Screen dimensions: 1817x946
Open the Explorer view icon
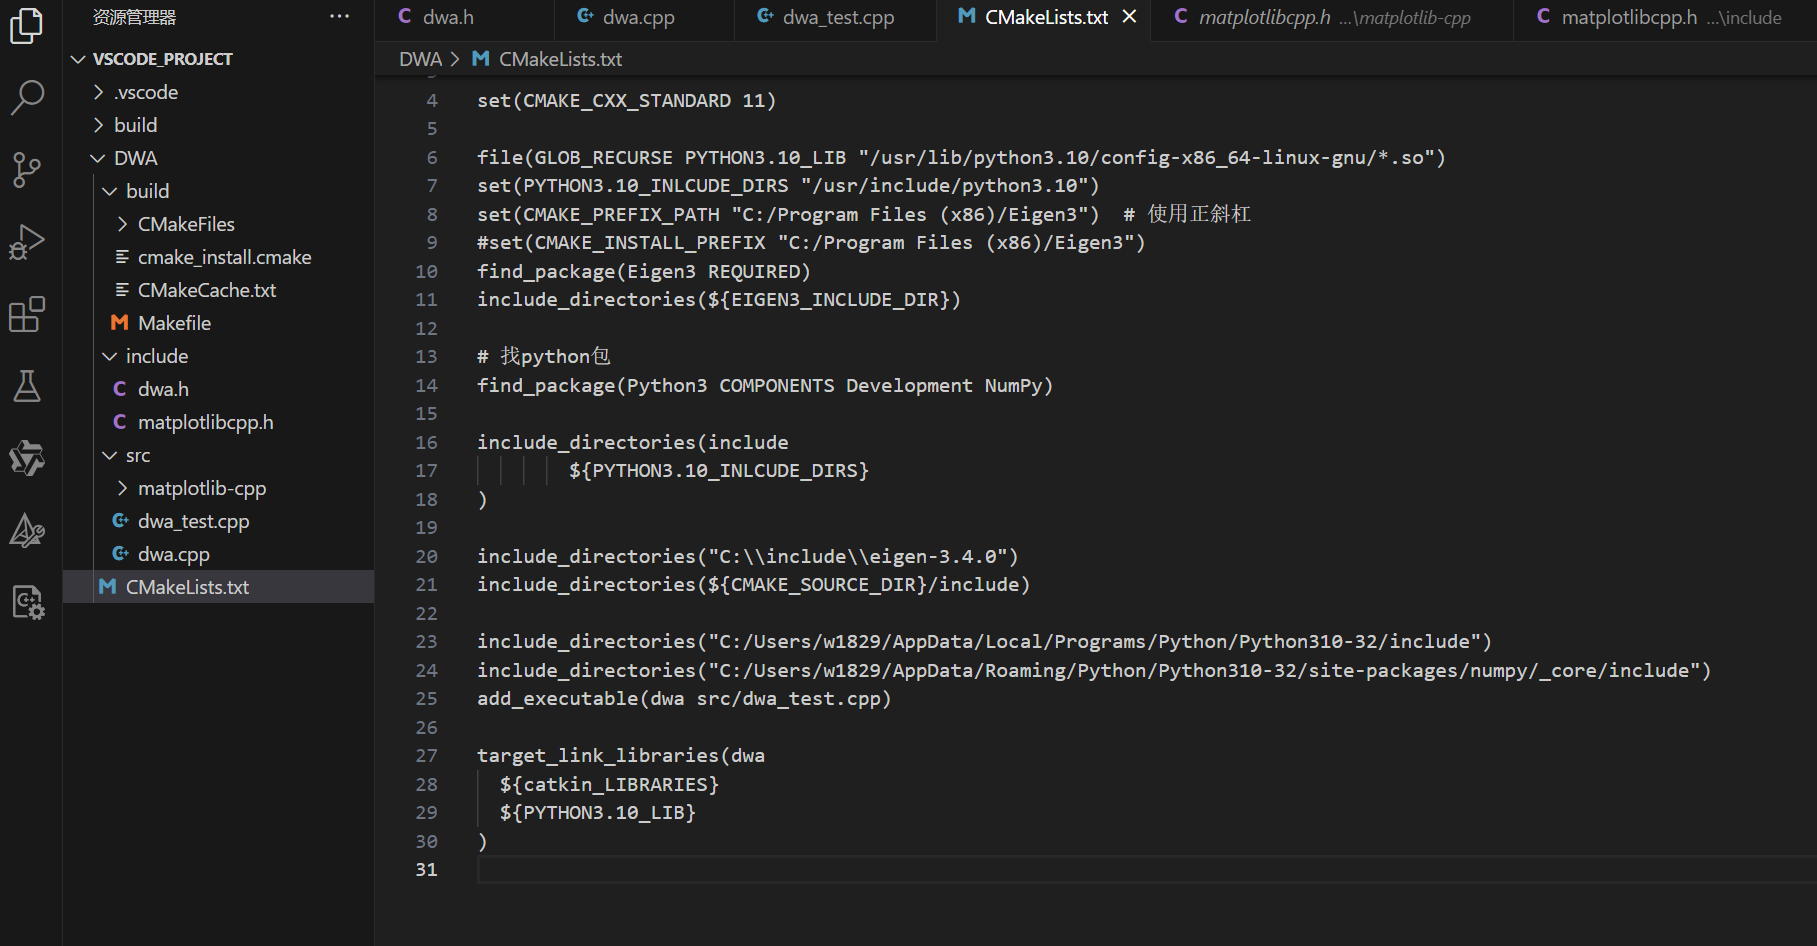27,25
